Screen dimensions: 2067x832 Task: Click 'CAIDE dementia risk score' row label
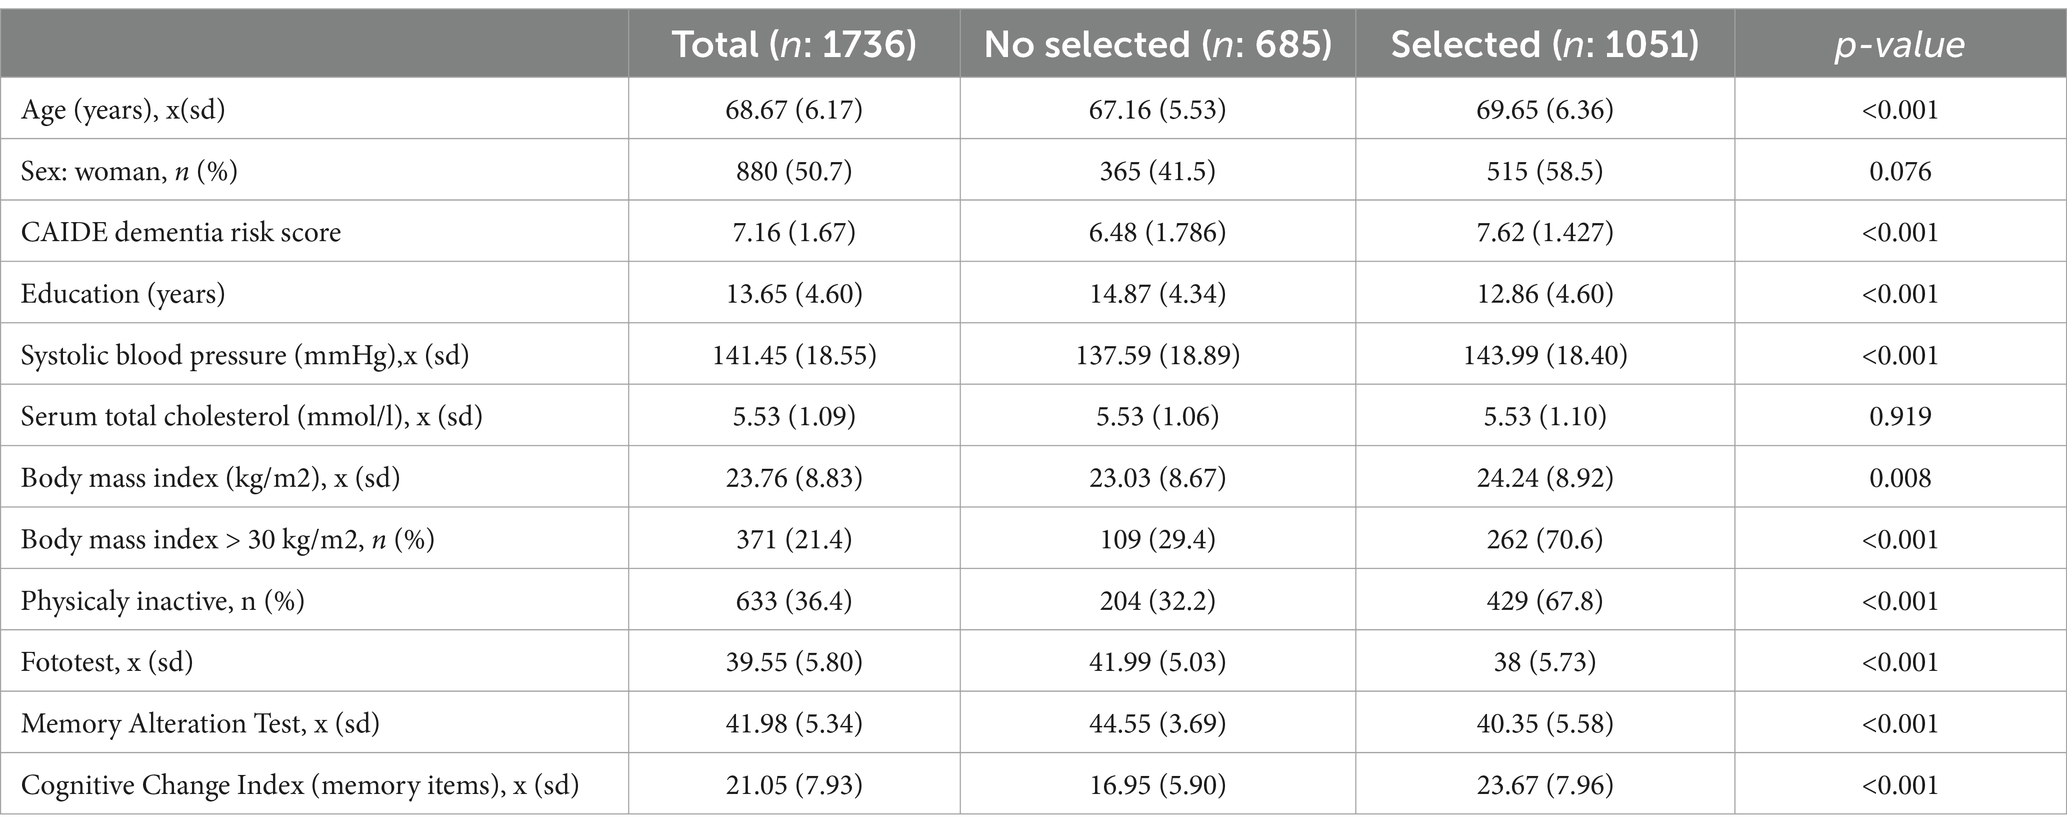click(x=181, y=232)
